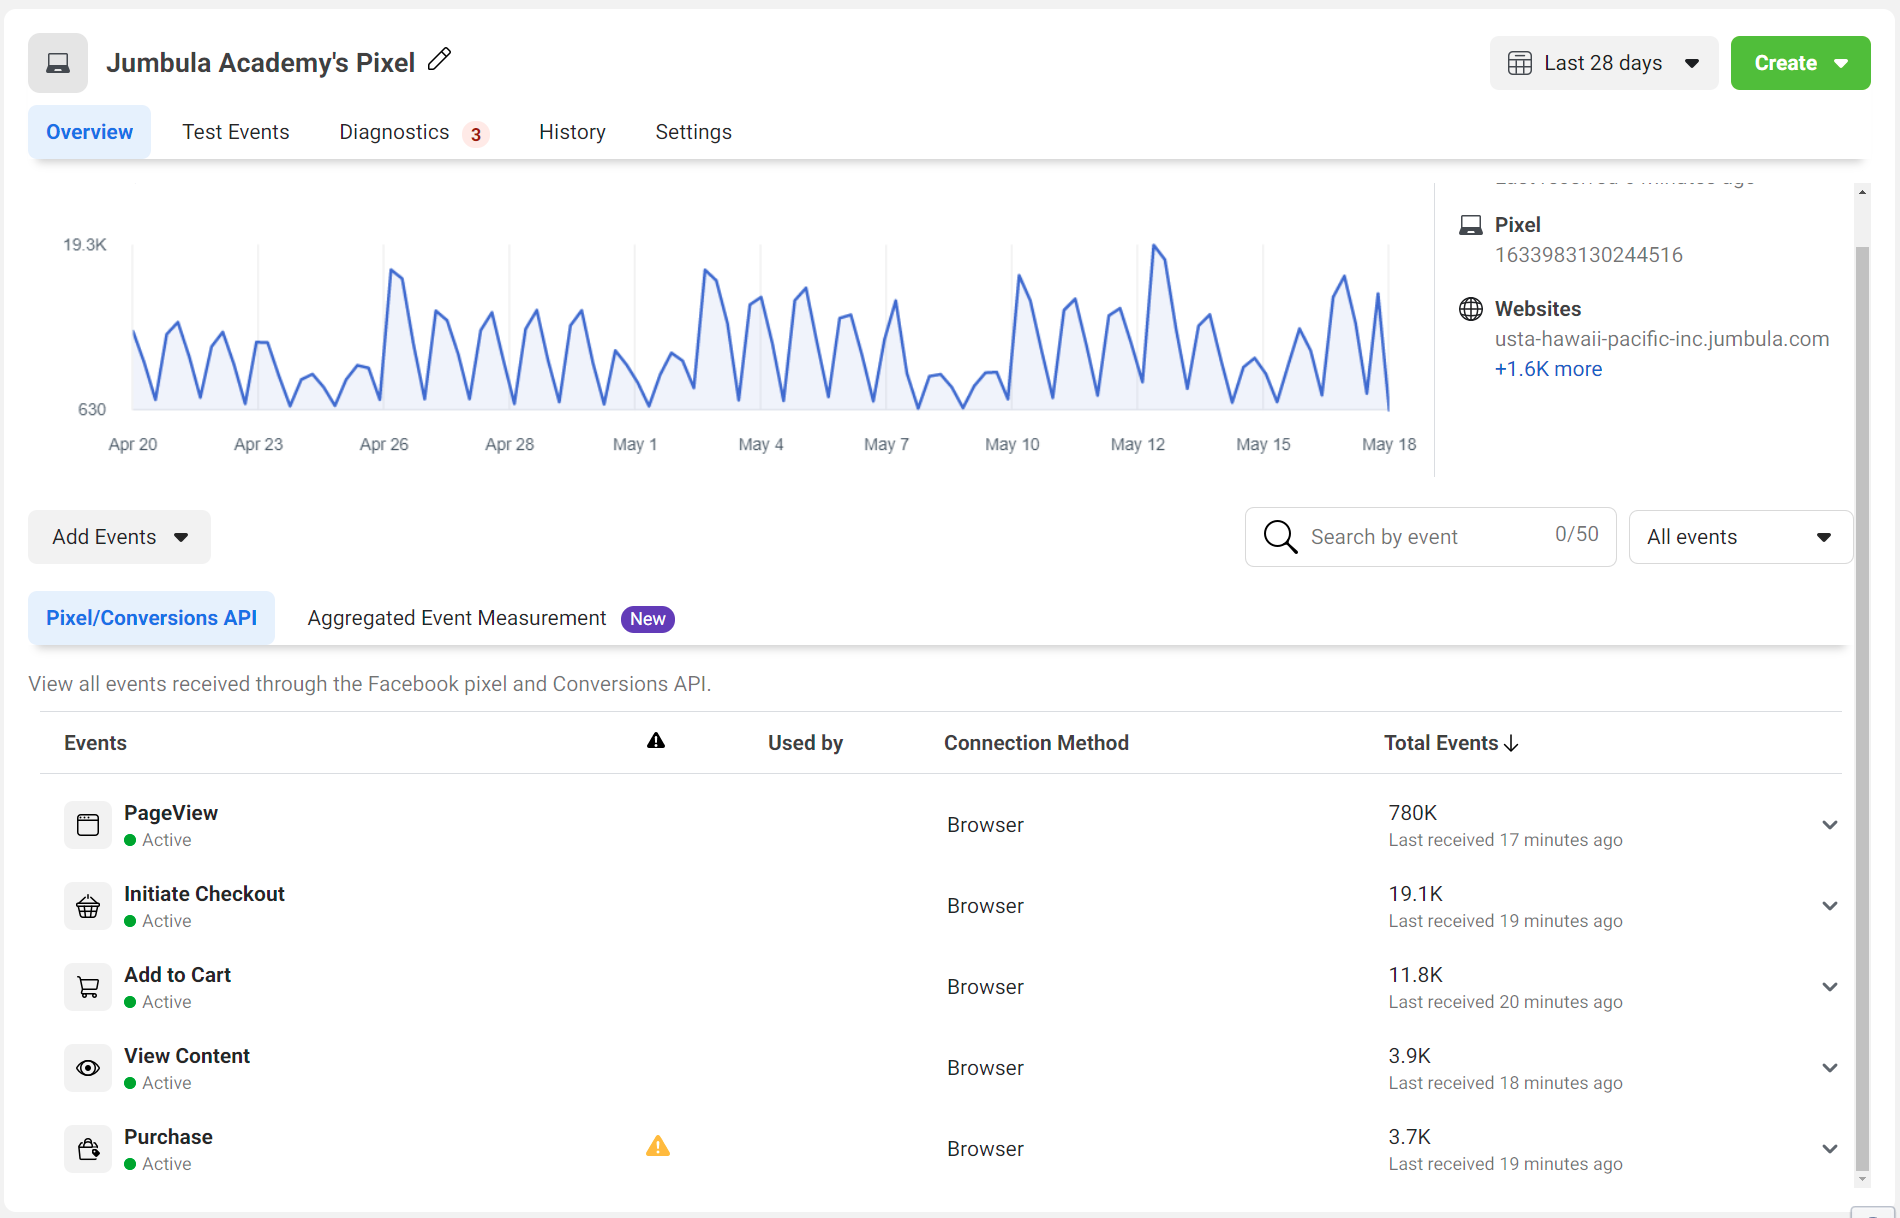Click the 11.8K Add to Cart total
The image size is (1900, 1218).
point(1415,975)
